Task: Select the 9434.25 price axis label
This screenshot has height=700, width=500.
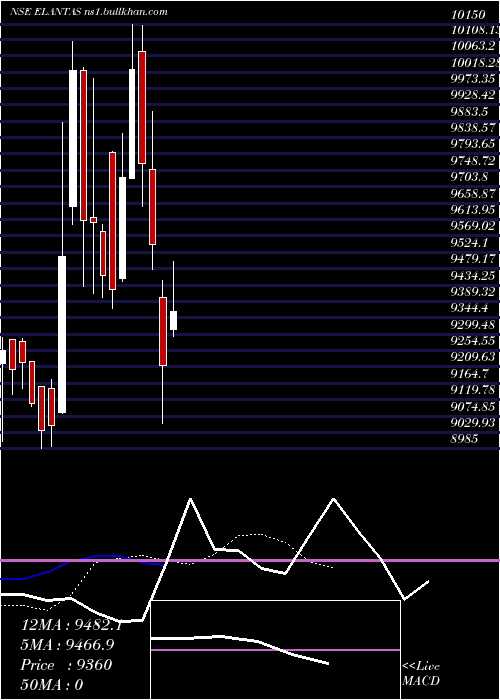Action: [473, 275]
